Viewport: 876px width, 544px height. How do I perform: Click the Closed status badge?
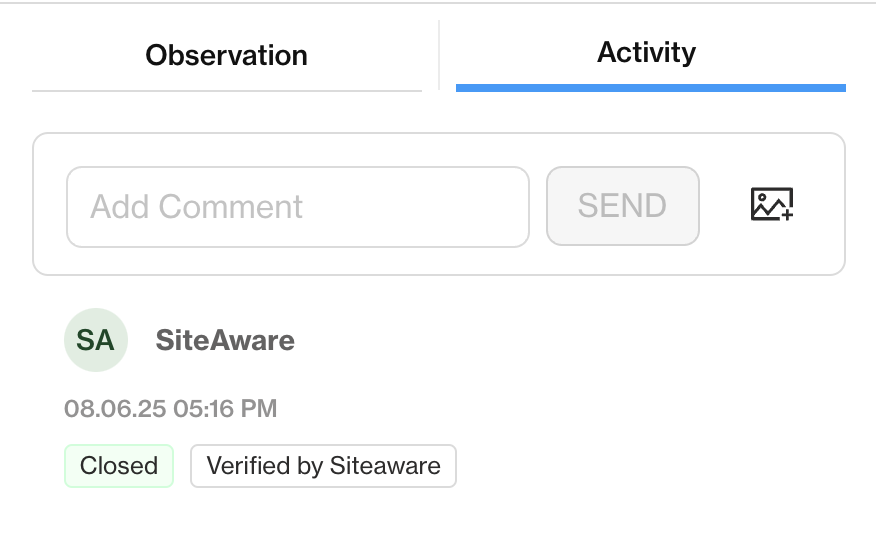click(x=119, y=466)
